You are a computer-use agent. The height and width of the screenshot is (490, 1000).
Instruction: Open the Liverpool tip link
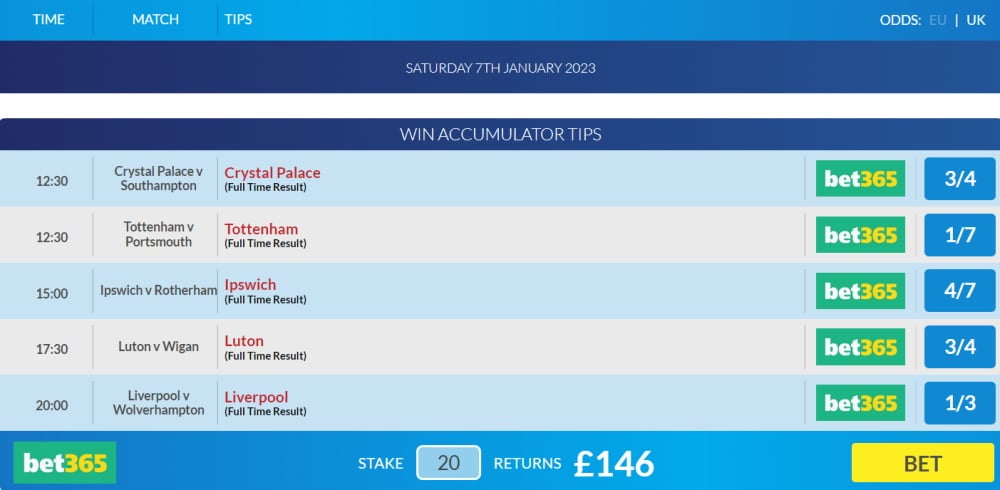(256, 397)
